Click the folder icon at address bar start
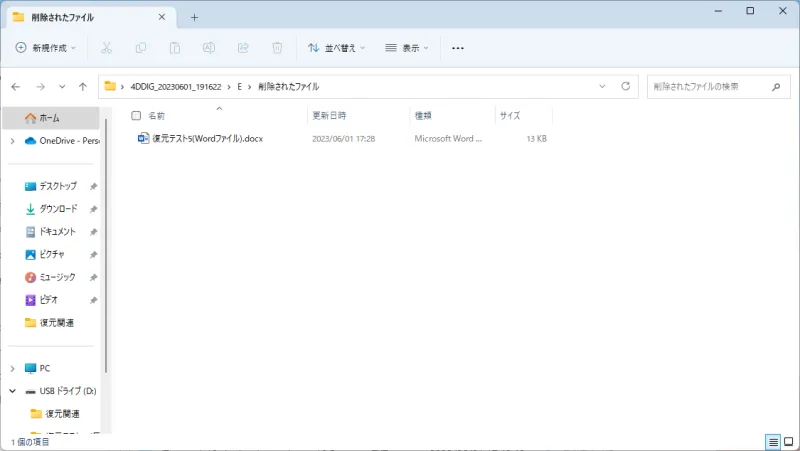The height and width of the screenshot is (451, 800). tap(110, 86)
